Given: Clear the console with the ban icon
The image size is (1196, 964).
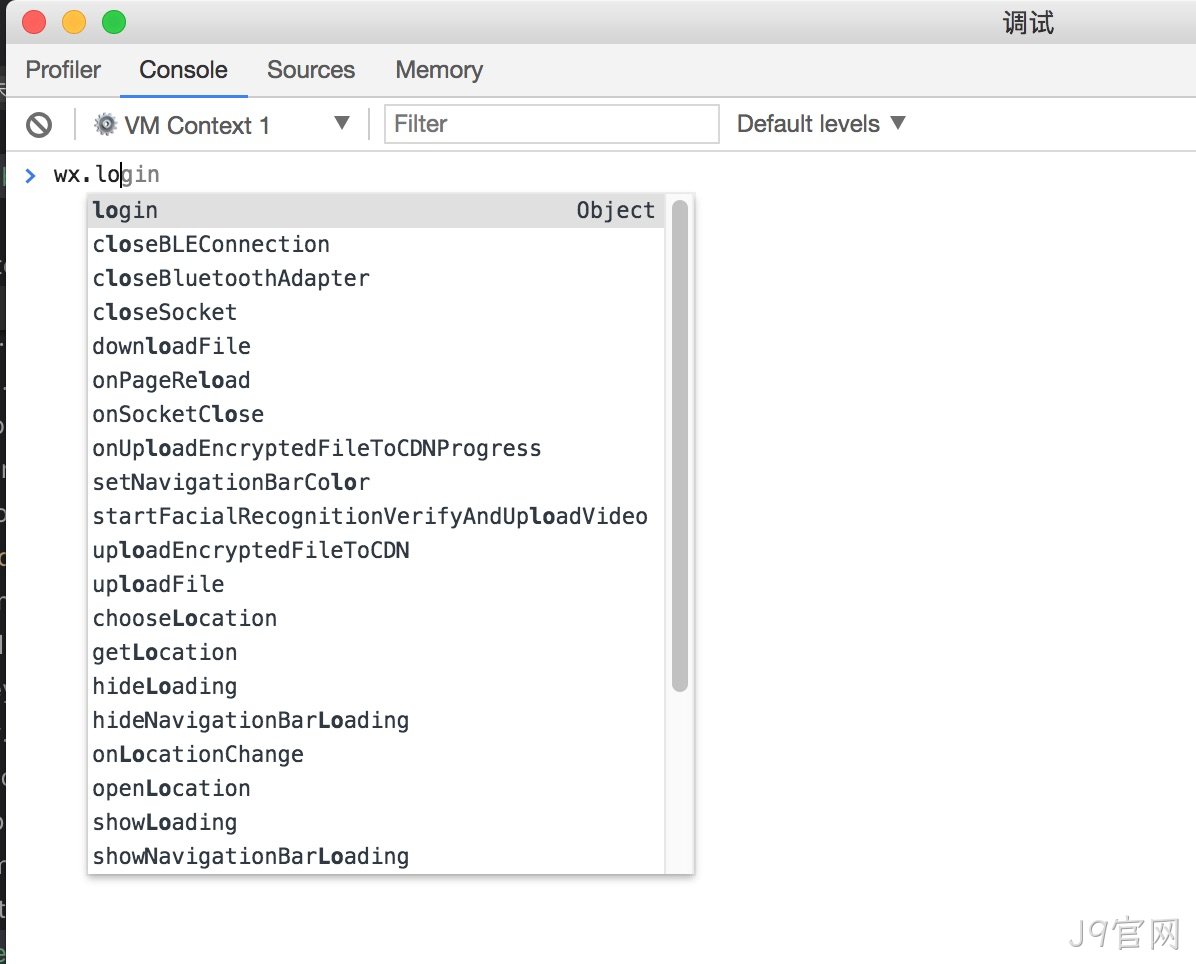Looking at the screenshot, I should [x=39, y=124].
